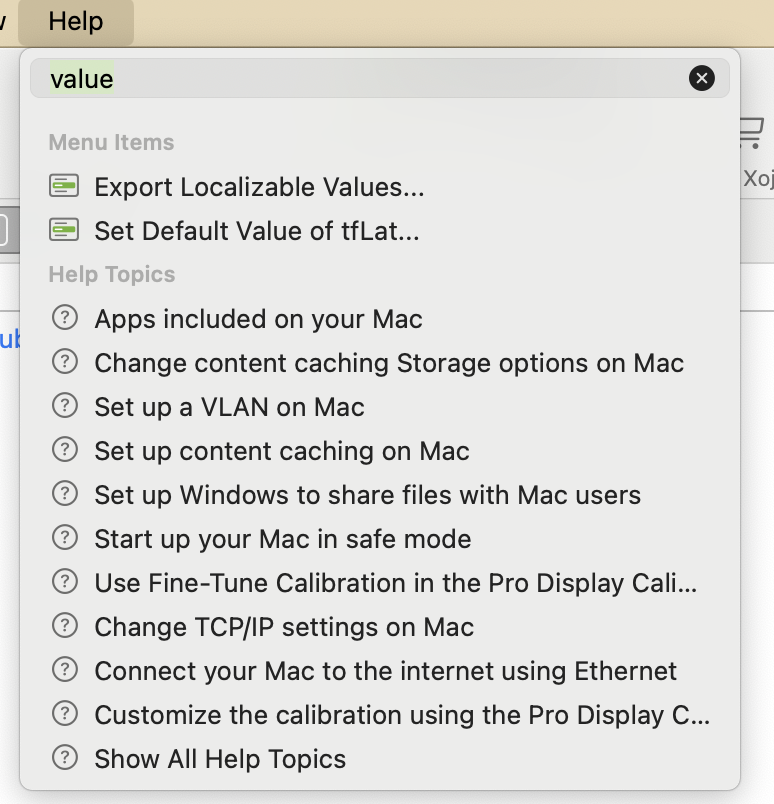Click the Set Default Value menu icon
Image resolution: width=774 pixels, height=804 pixels.
[64, 230]
